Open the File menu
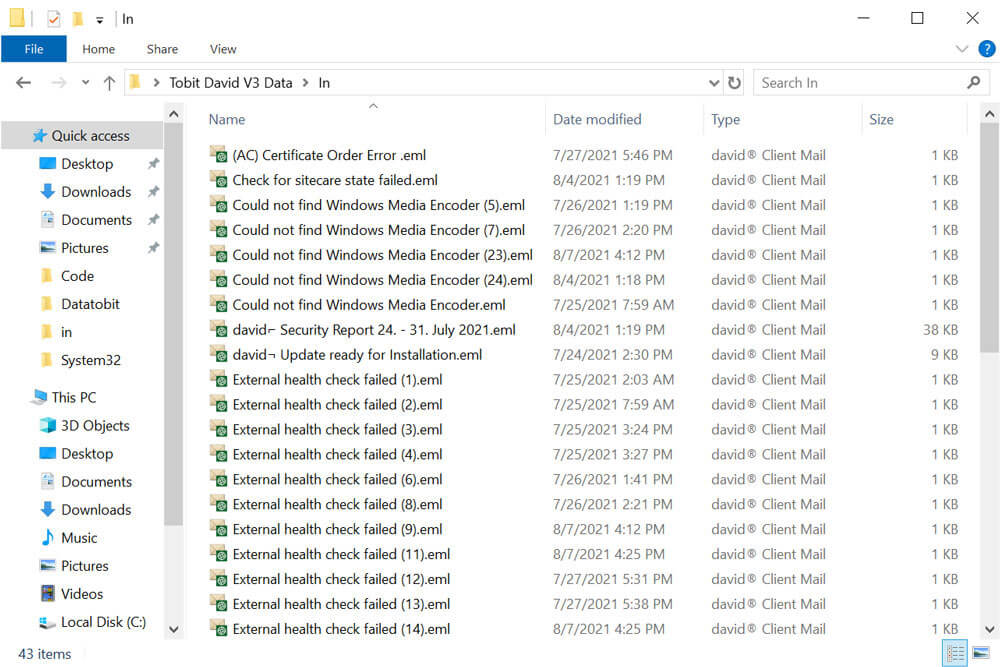1000x667 pixels. (x=33, y=49)
